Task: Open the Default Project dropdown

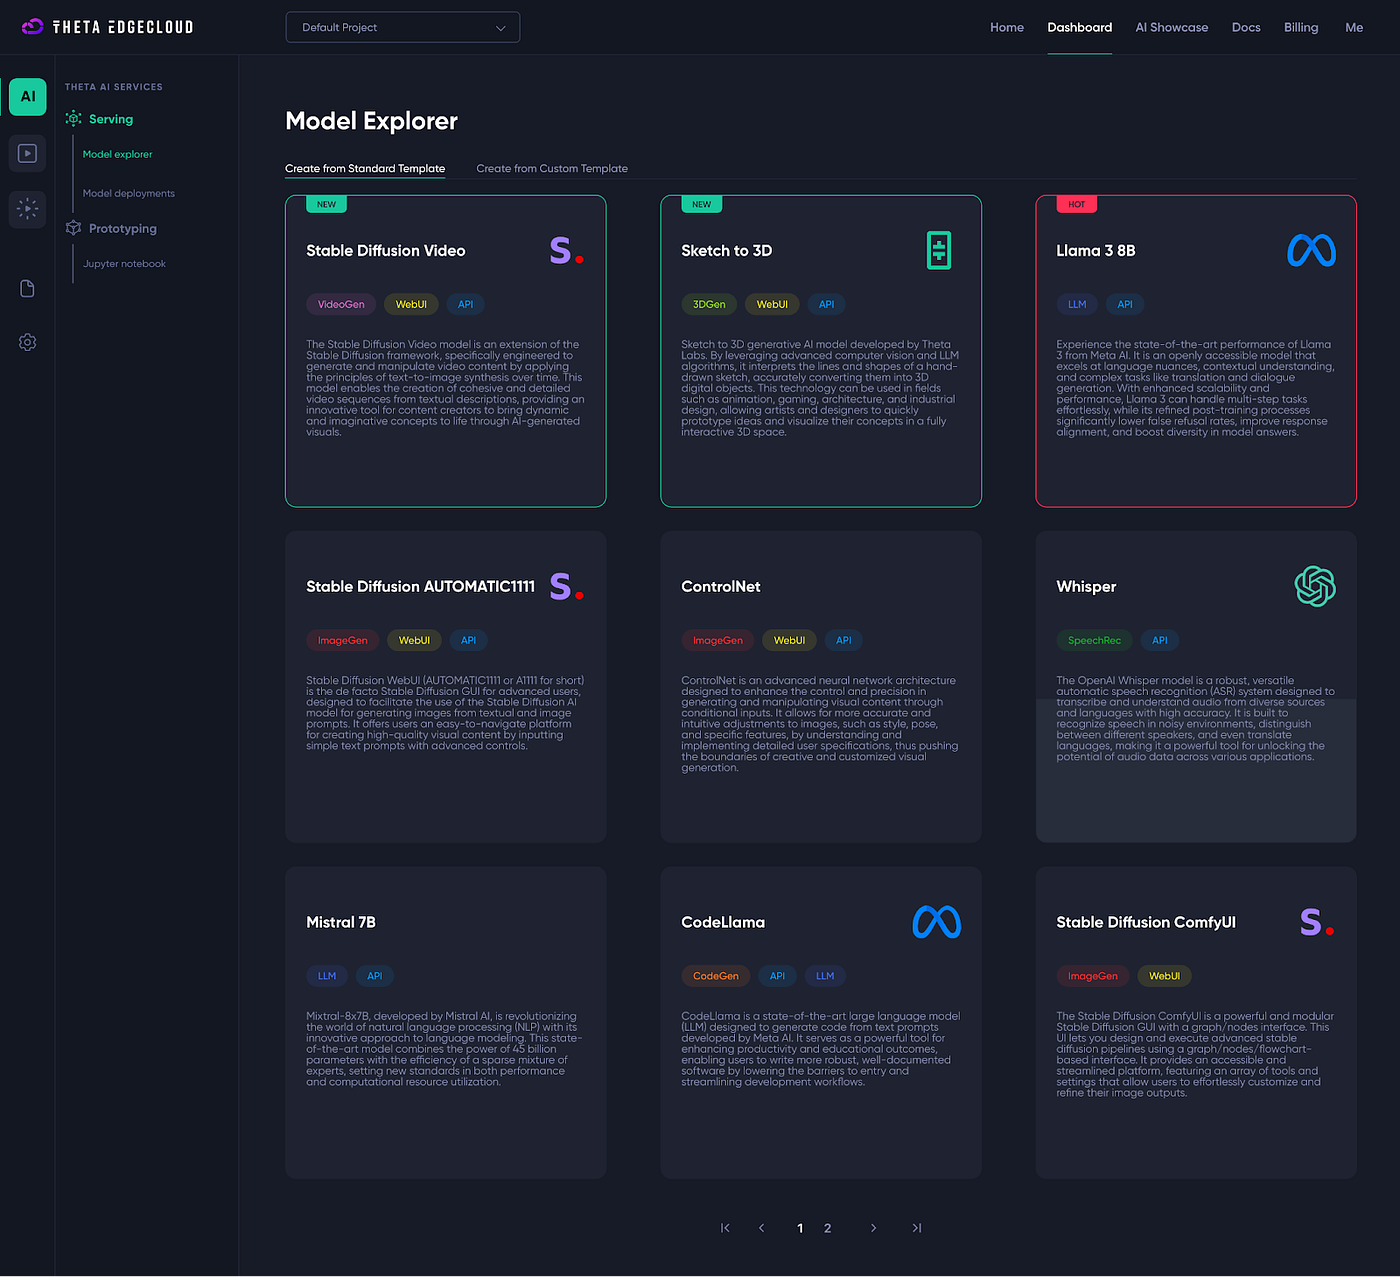Action: coord(403,27)
